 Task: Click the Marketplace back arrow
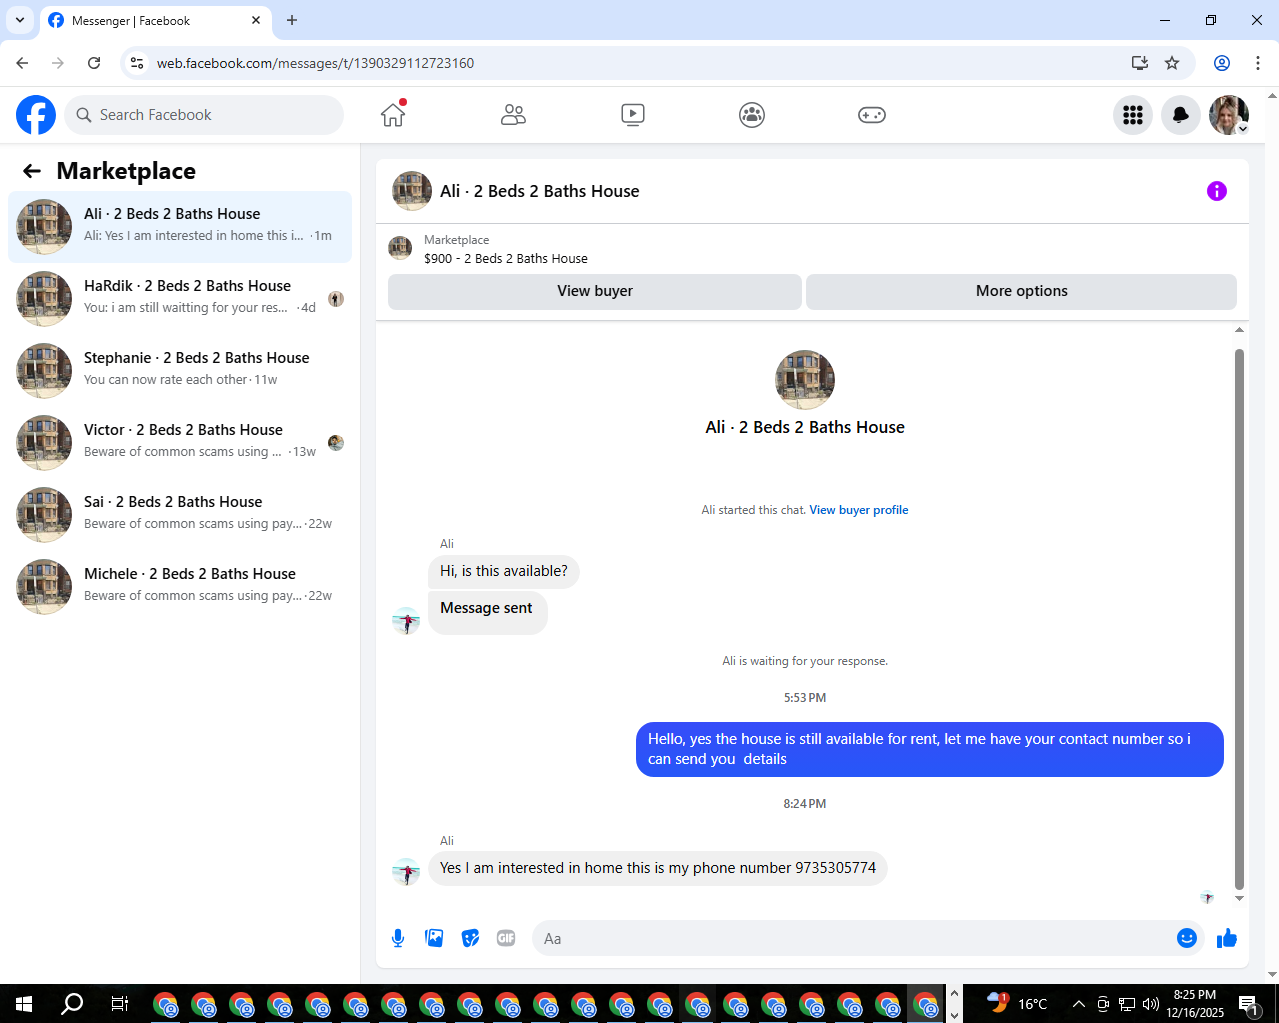pyautogui.click(x=32, y=171)
